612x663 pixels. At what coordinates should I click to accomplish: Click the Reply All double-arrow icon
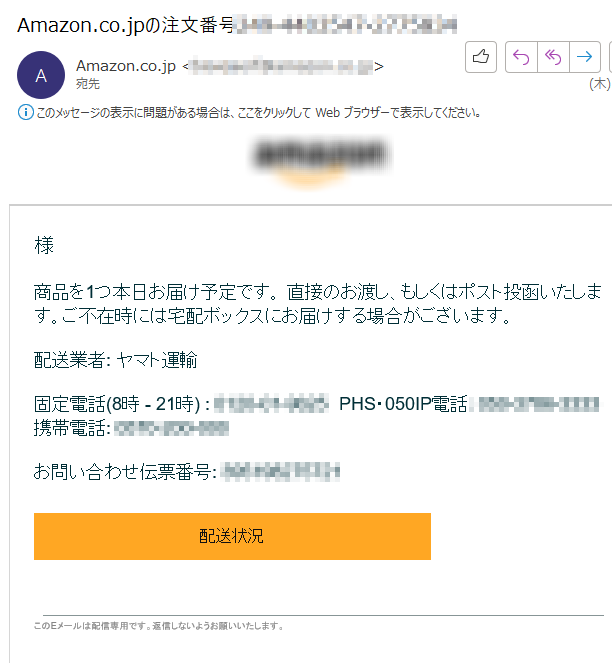(x=553, y=57)
